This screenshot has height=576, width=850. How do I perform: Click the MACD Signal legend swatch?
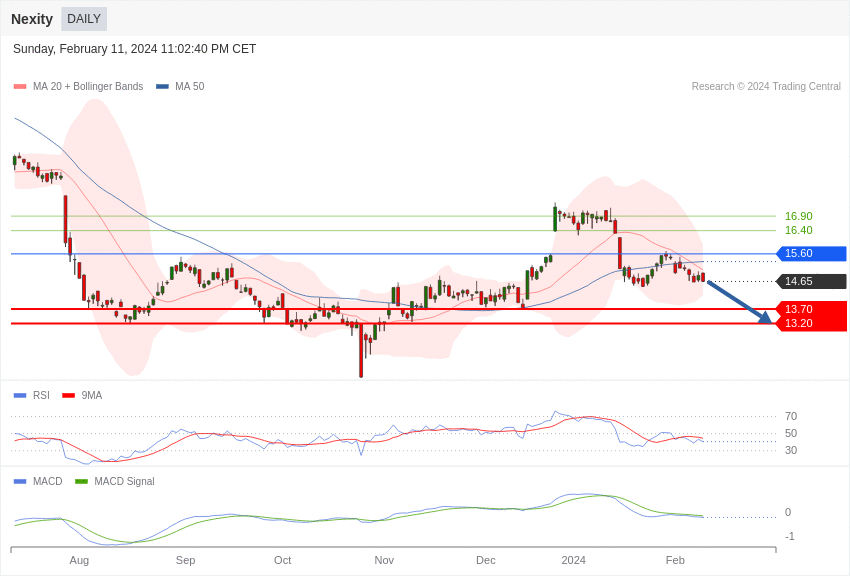81,481
